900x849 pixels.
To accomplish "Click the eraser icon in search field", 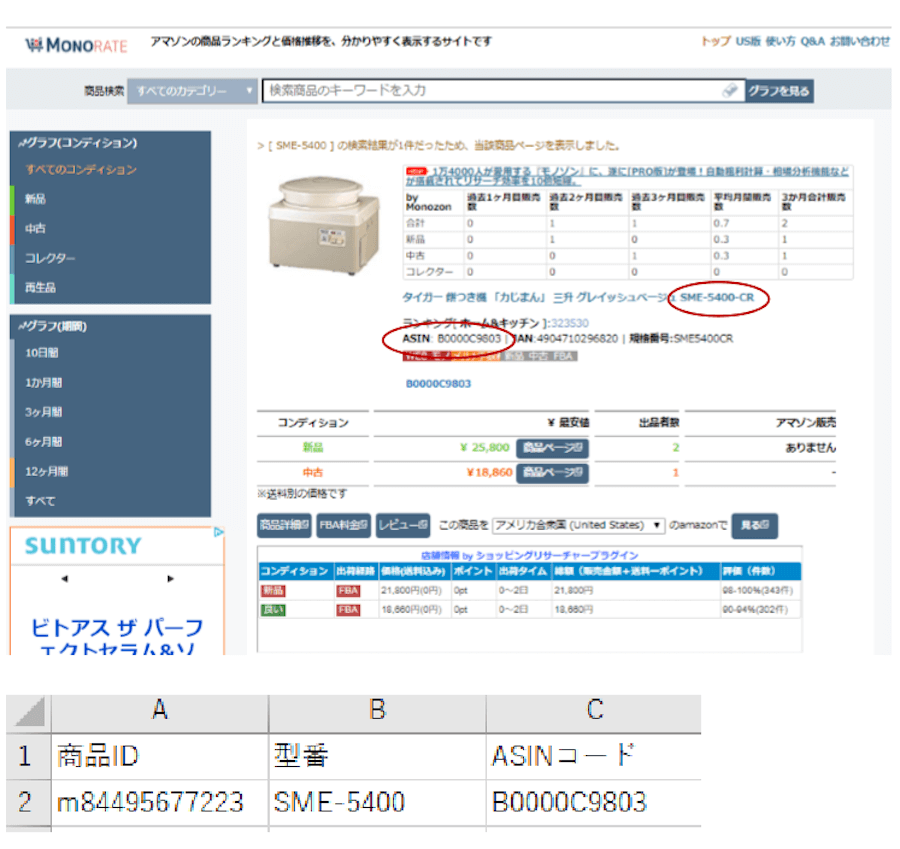I will [730, 90].
